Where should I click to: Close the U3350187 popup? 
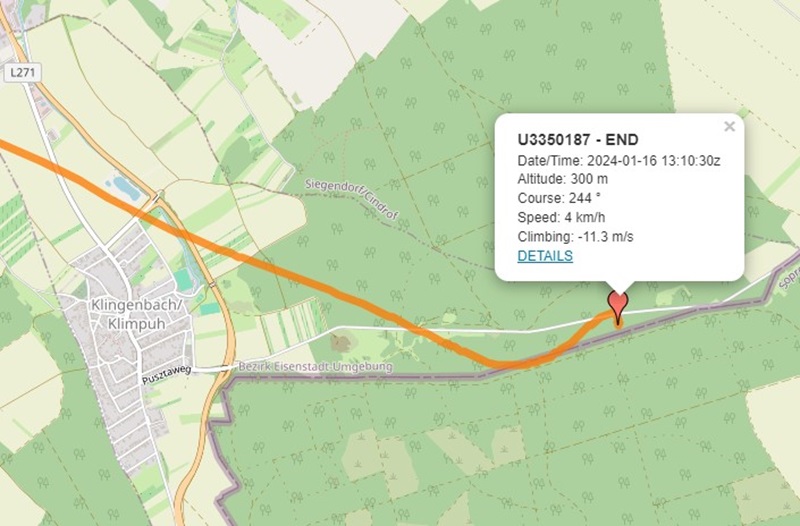point(729,126)
